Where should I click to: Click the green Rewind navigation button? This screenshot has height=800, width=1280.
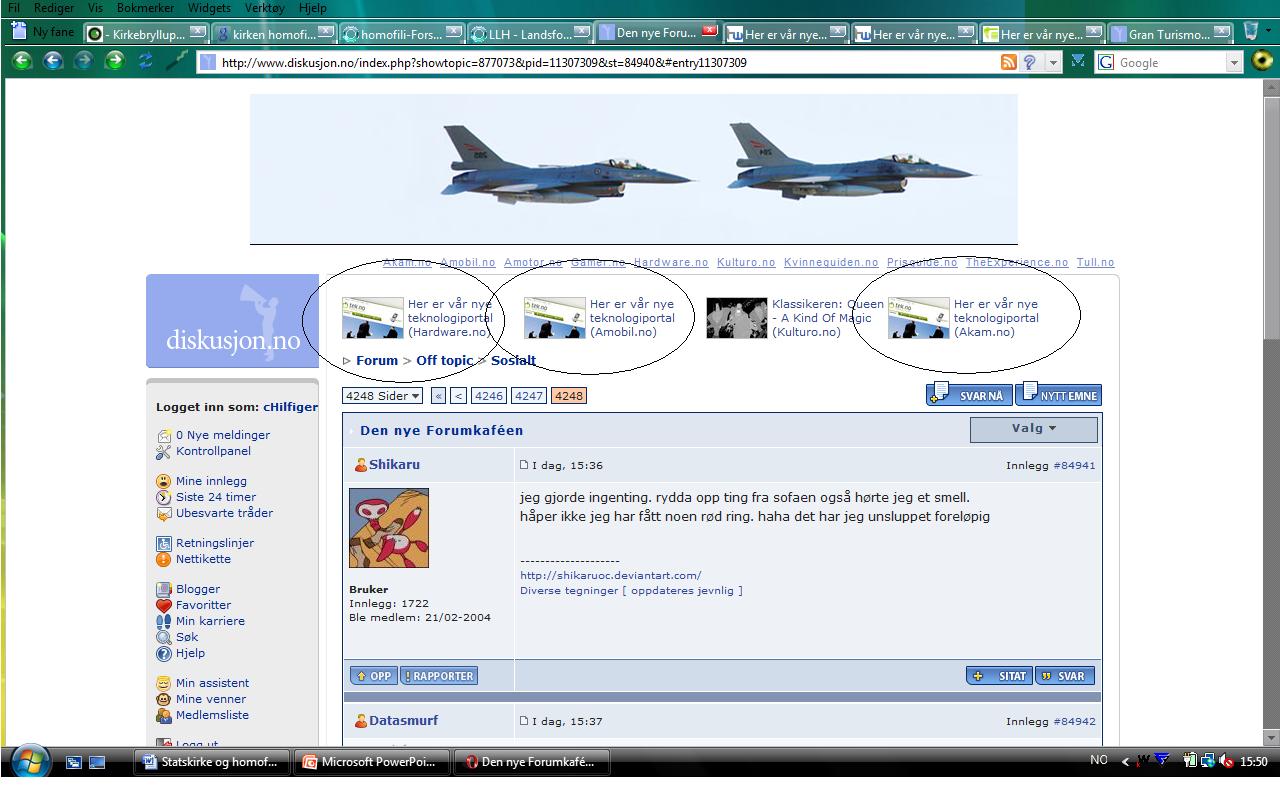click(22, 61)
